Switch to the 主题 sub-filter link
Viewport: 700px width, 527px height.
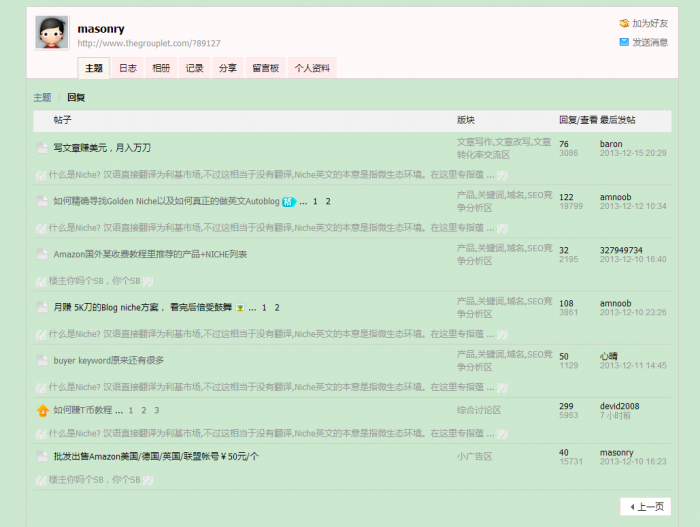42,97
